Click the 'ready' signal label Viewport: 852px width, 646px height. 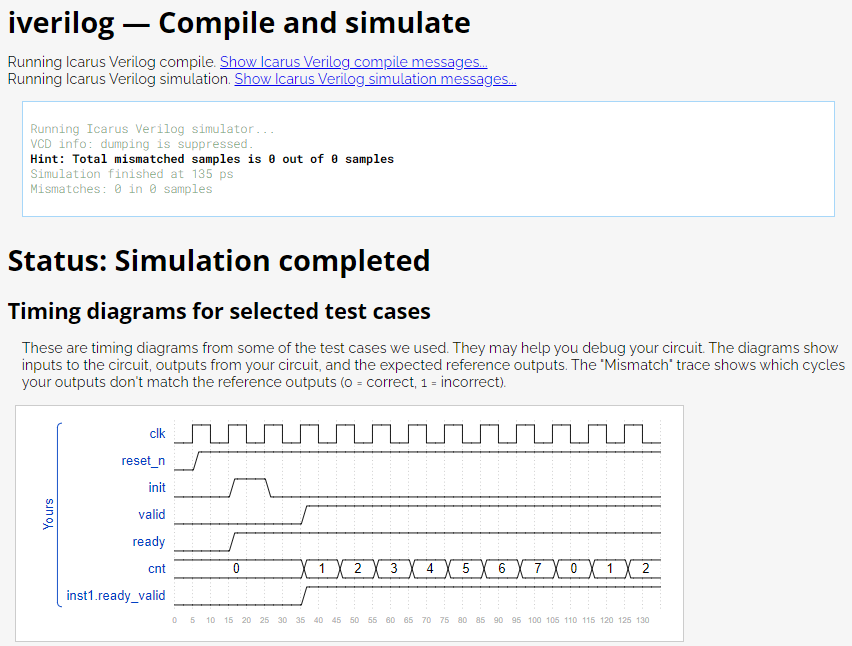pyautogui.click(x=148, y=542)
